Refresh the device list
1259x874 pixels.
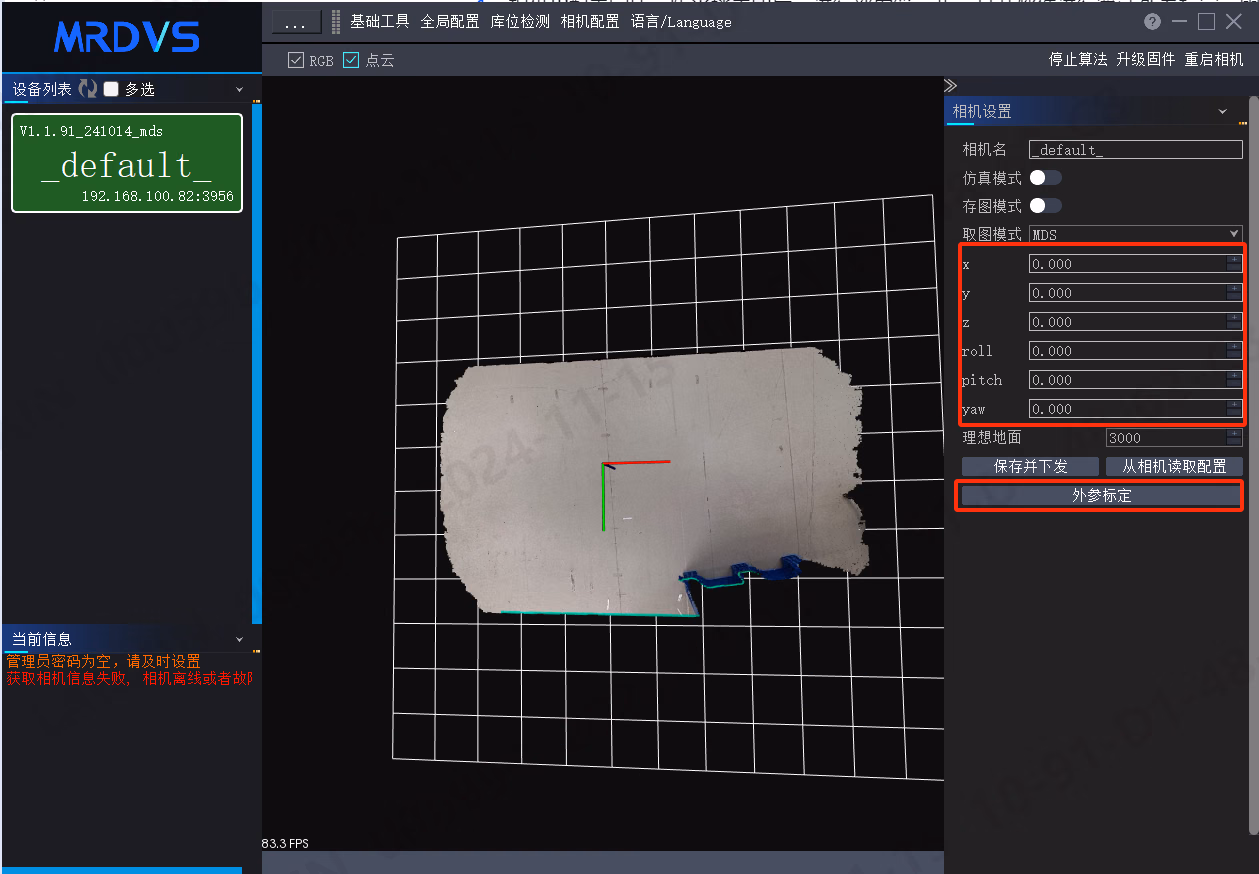point(88,89)
